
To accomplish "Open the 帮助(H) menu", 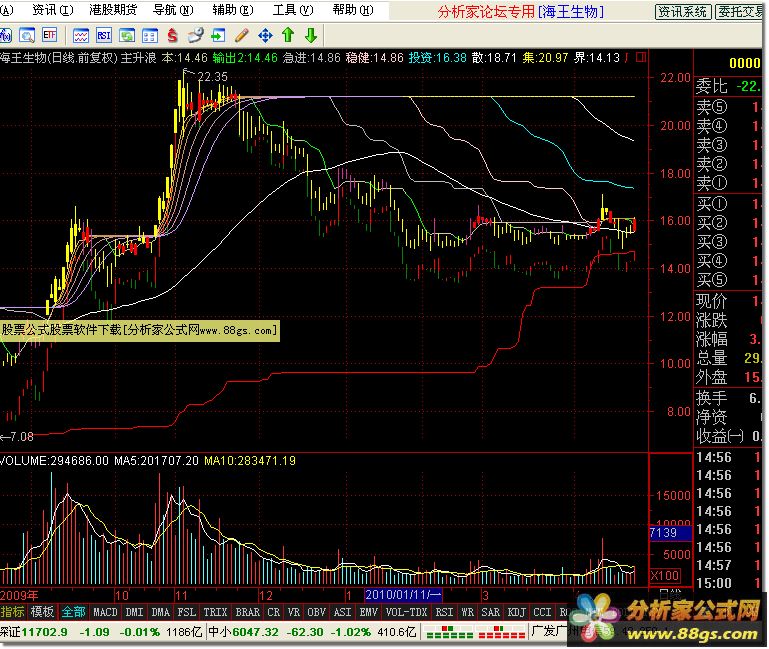I will (353, 10).
